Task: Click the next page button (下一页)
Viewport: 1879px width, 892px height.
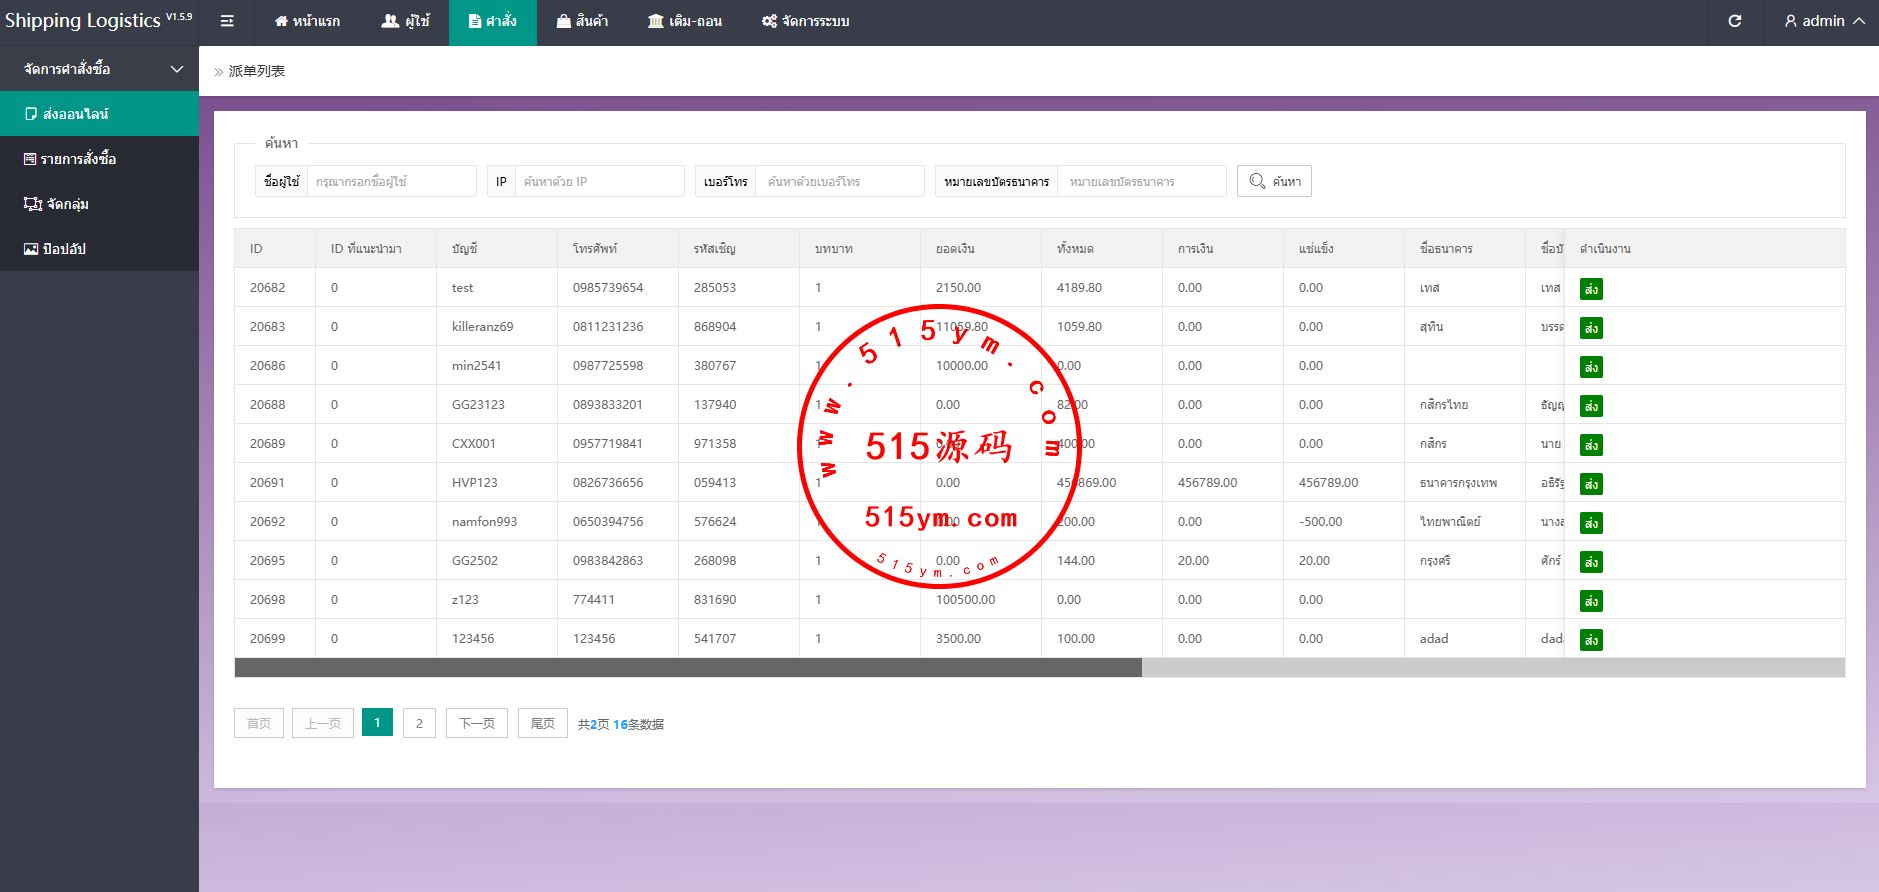Action: tap(477, 723)
